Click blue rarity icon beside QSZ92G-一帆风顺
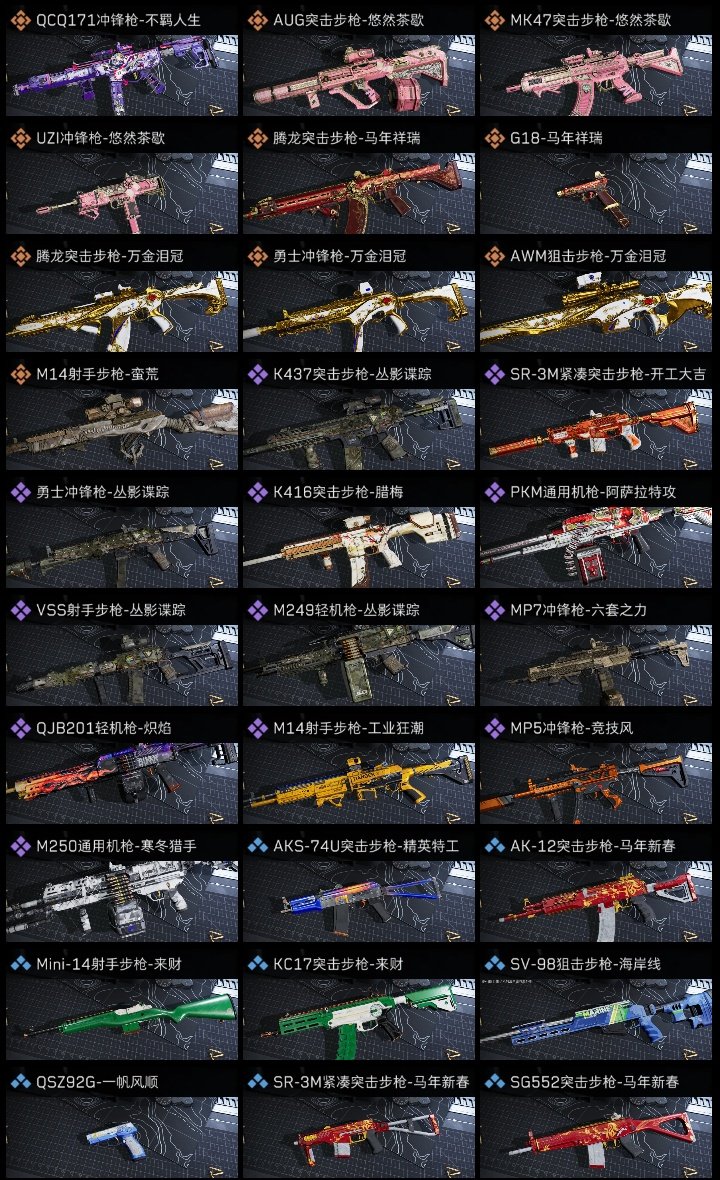The height and width of the screenshot is (1180, 720). (20, 1082)
